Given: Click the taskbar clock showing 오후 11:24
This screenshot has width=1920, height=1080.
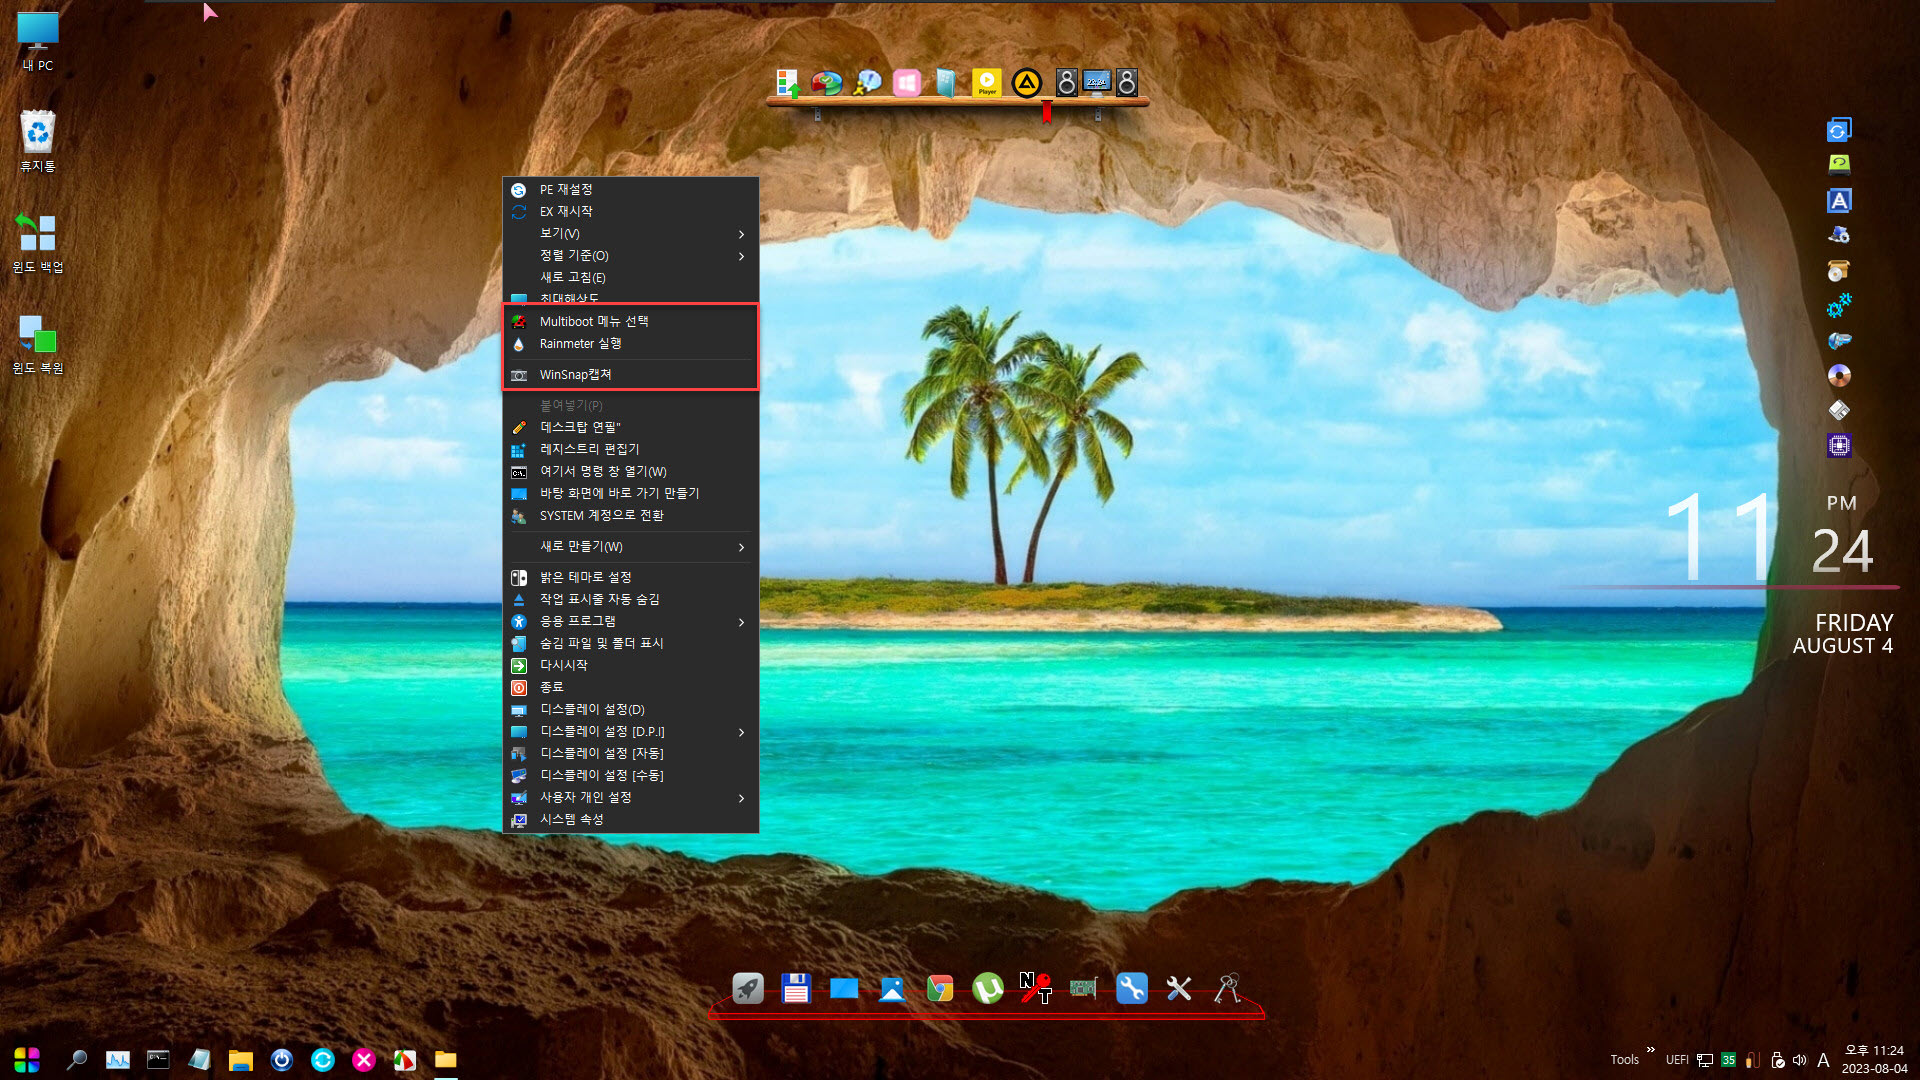Looking at the screenshot, I should click(x=1874, y=1060).
